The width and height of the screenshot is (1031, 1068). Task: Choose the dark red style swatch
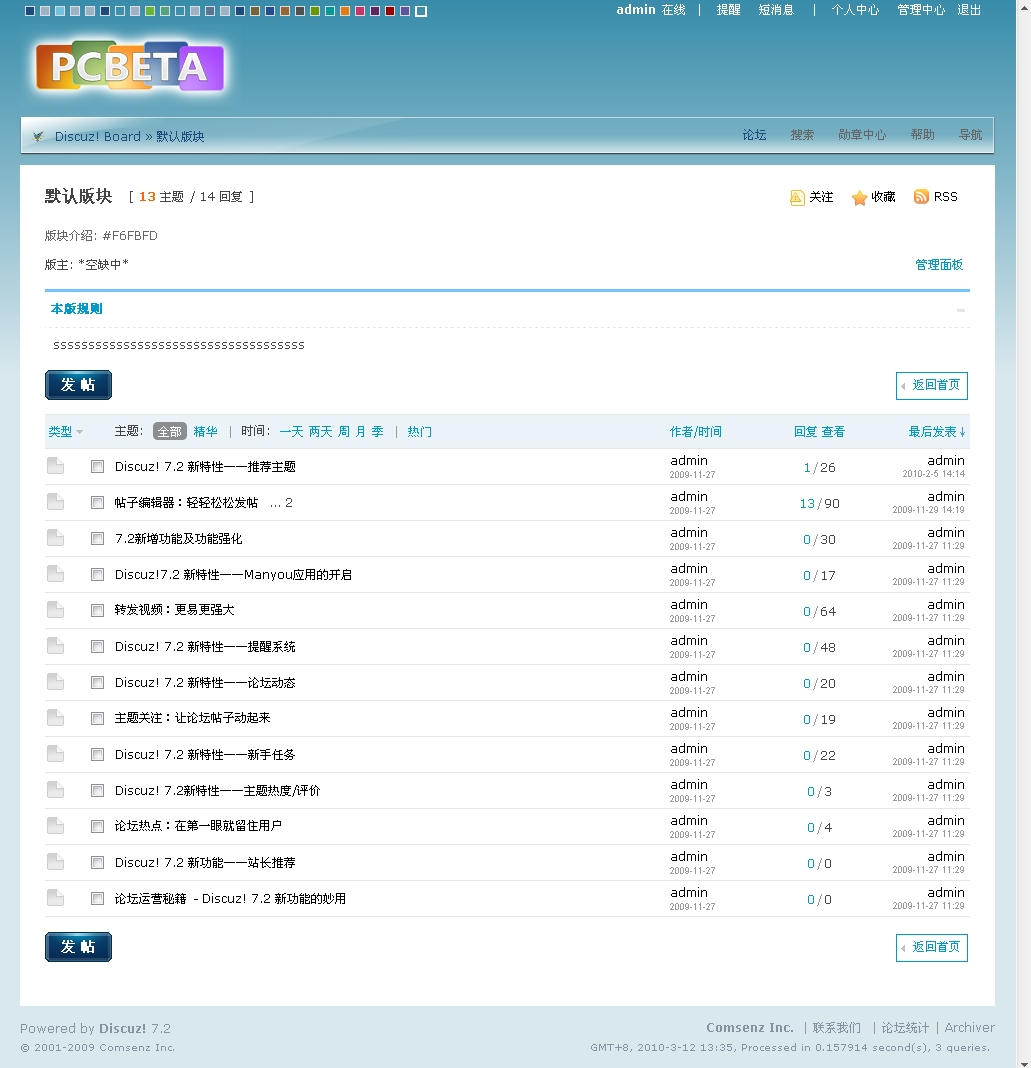[390, 11]
